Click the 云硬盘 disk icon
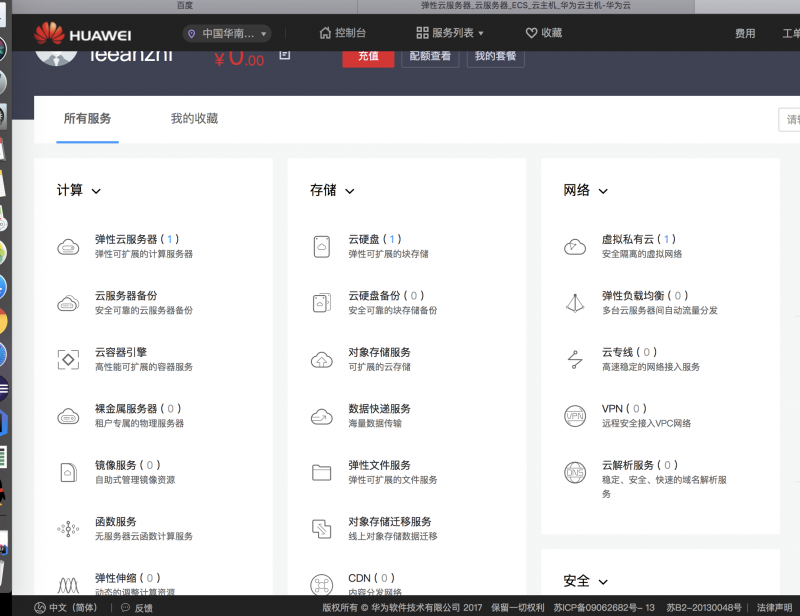The image size is (800, 616). (x=321, y=247)
